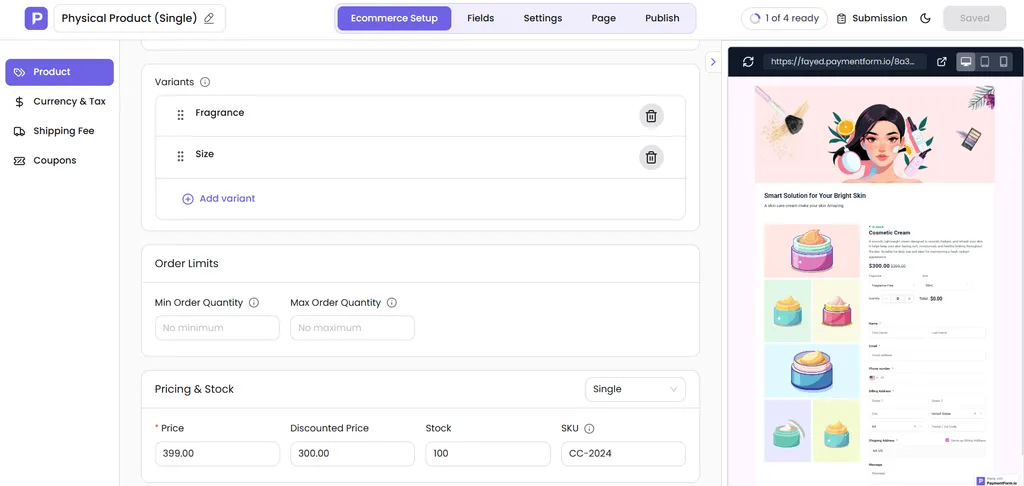The image size is (1024, 486).
Task: Open the AA state dropdown in preview
Action: tap(897, 426)
